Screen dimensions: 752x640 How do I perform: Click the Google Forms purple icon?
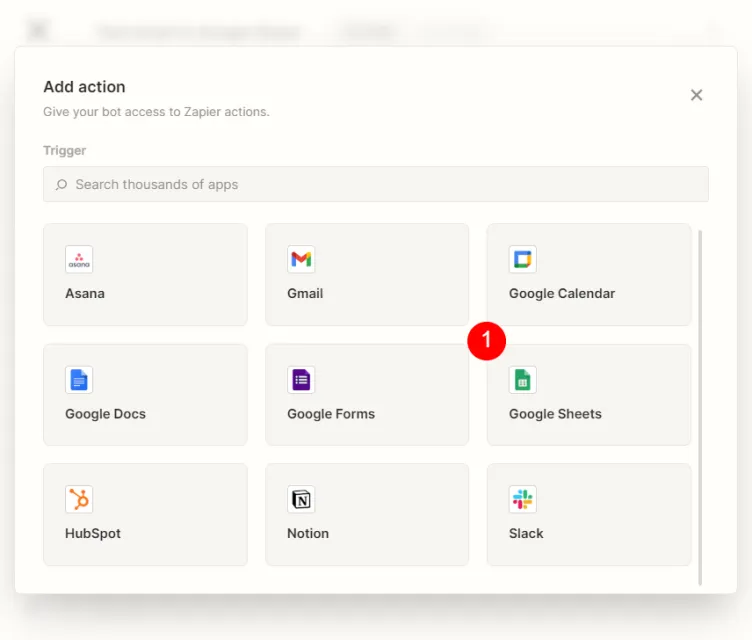tap(301, 379)
